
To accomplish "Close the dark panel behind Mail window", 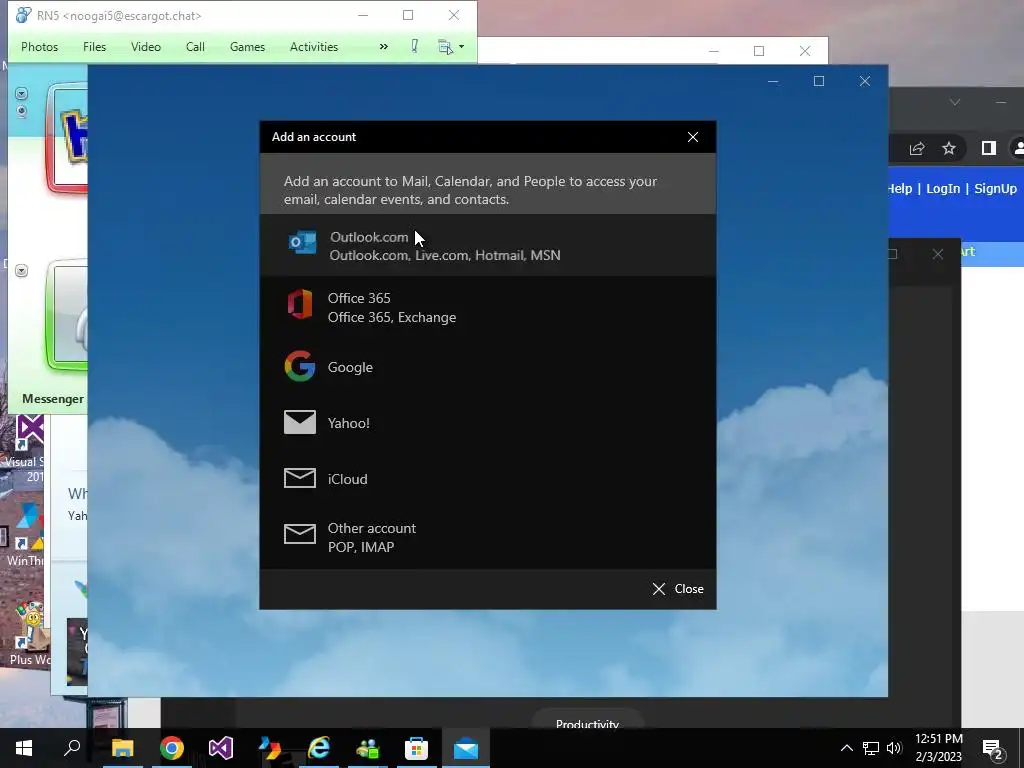I will pos(938,254).
